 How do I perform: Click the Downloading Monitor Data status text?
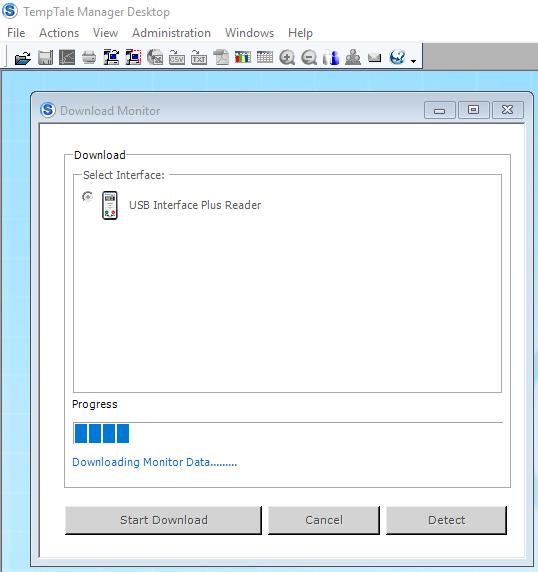click(155, 462)
